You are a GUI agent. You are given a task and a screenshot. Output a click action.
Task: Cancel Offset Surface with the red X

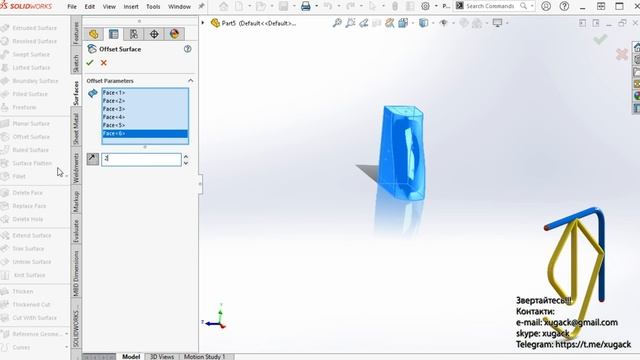[x=104, y=63]
